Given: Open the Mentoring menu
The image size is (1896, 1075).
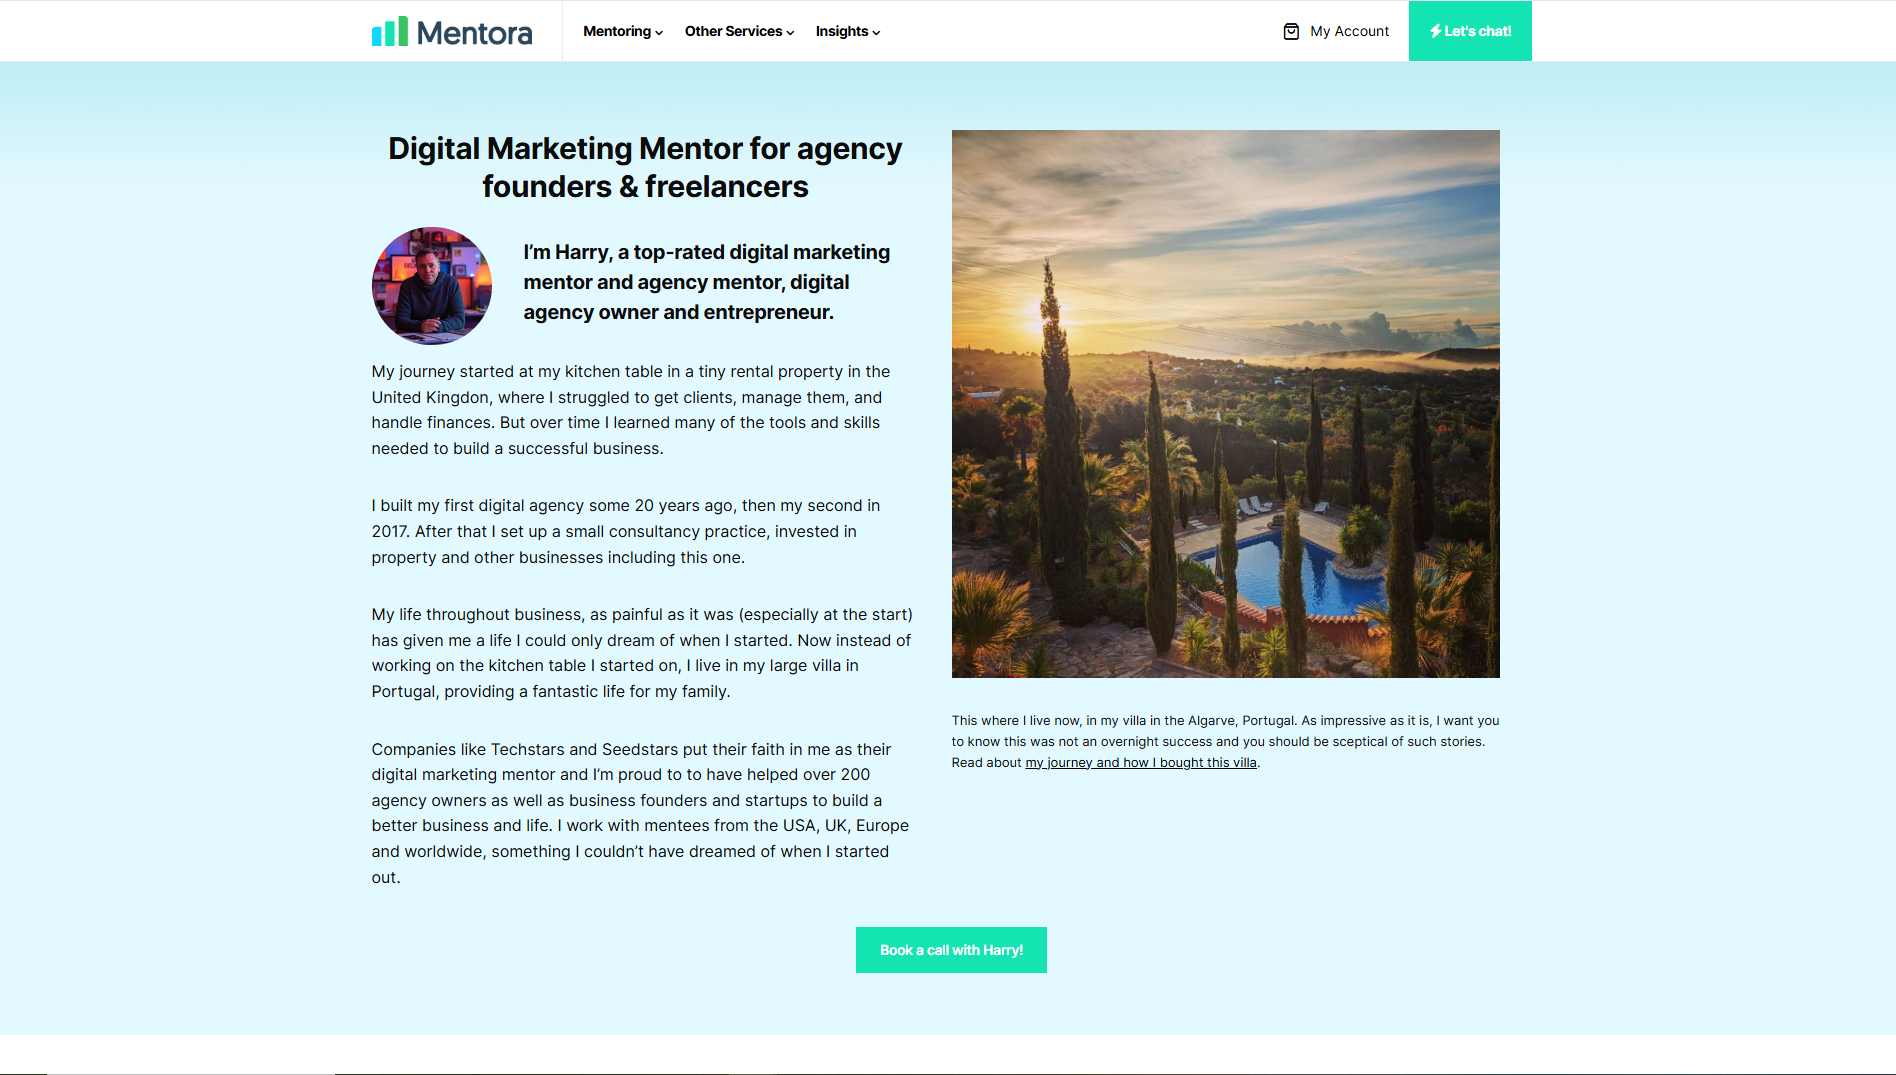Looking at the screenshot, I should point(623,31).
